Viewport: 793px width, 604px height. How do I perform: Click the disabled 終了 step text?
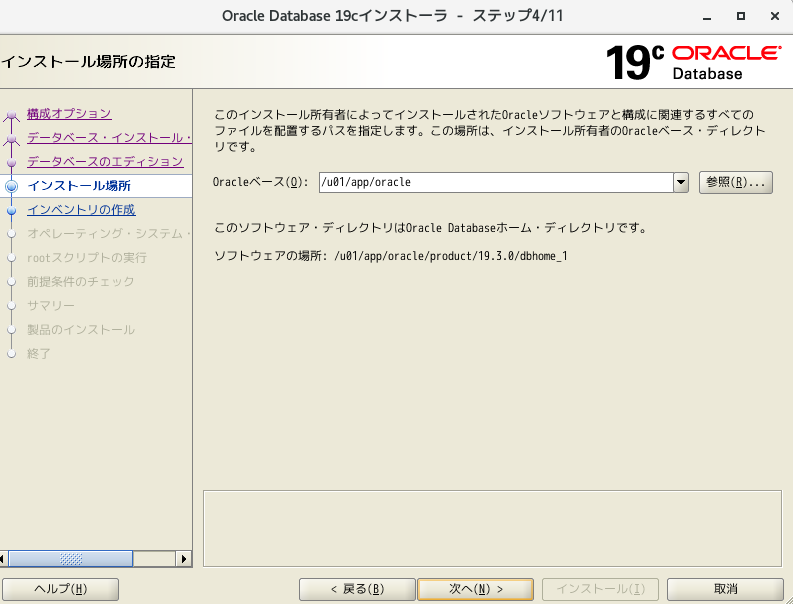click(x=38, y=354)
